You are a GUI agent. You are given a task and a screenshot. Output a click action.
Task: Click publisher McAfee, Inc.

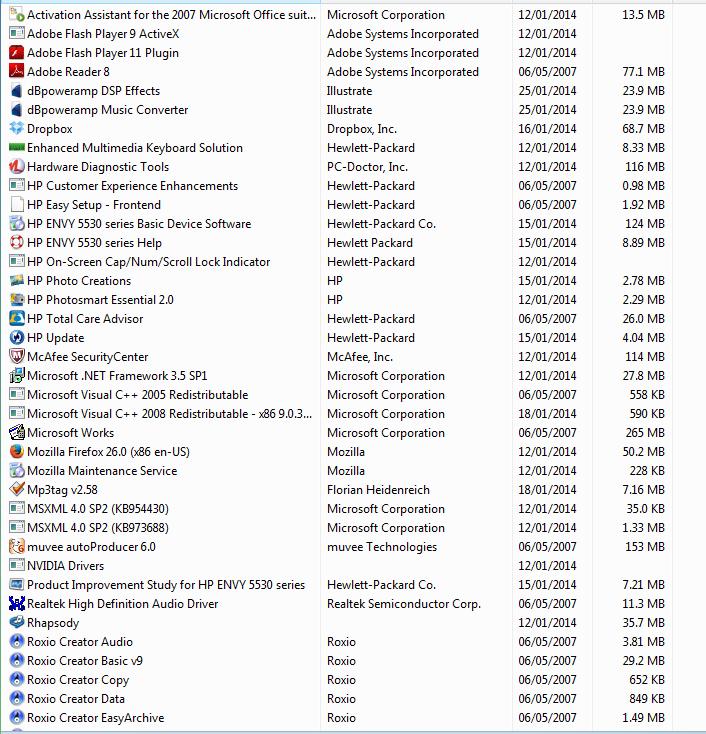point(360,357)
